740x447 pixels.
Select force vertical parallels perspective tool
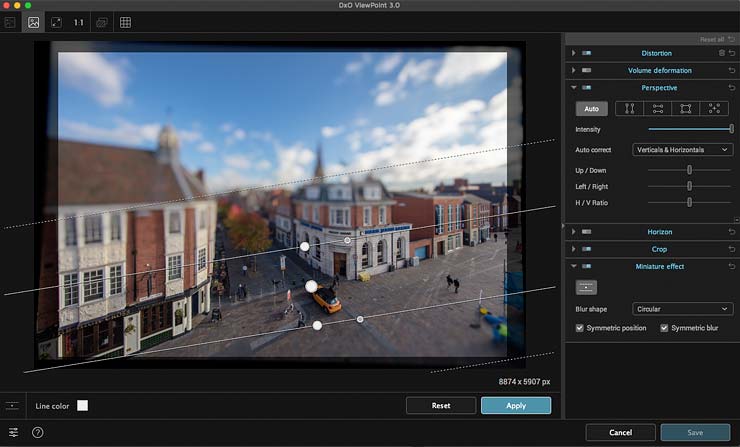(x=630, y=109)
